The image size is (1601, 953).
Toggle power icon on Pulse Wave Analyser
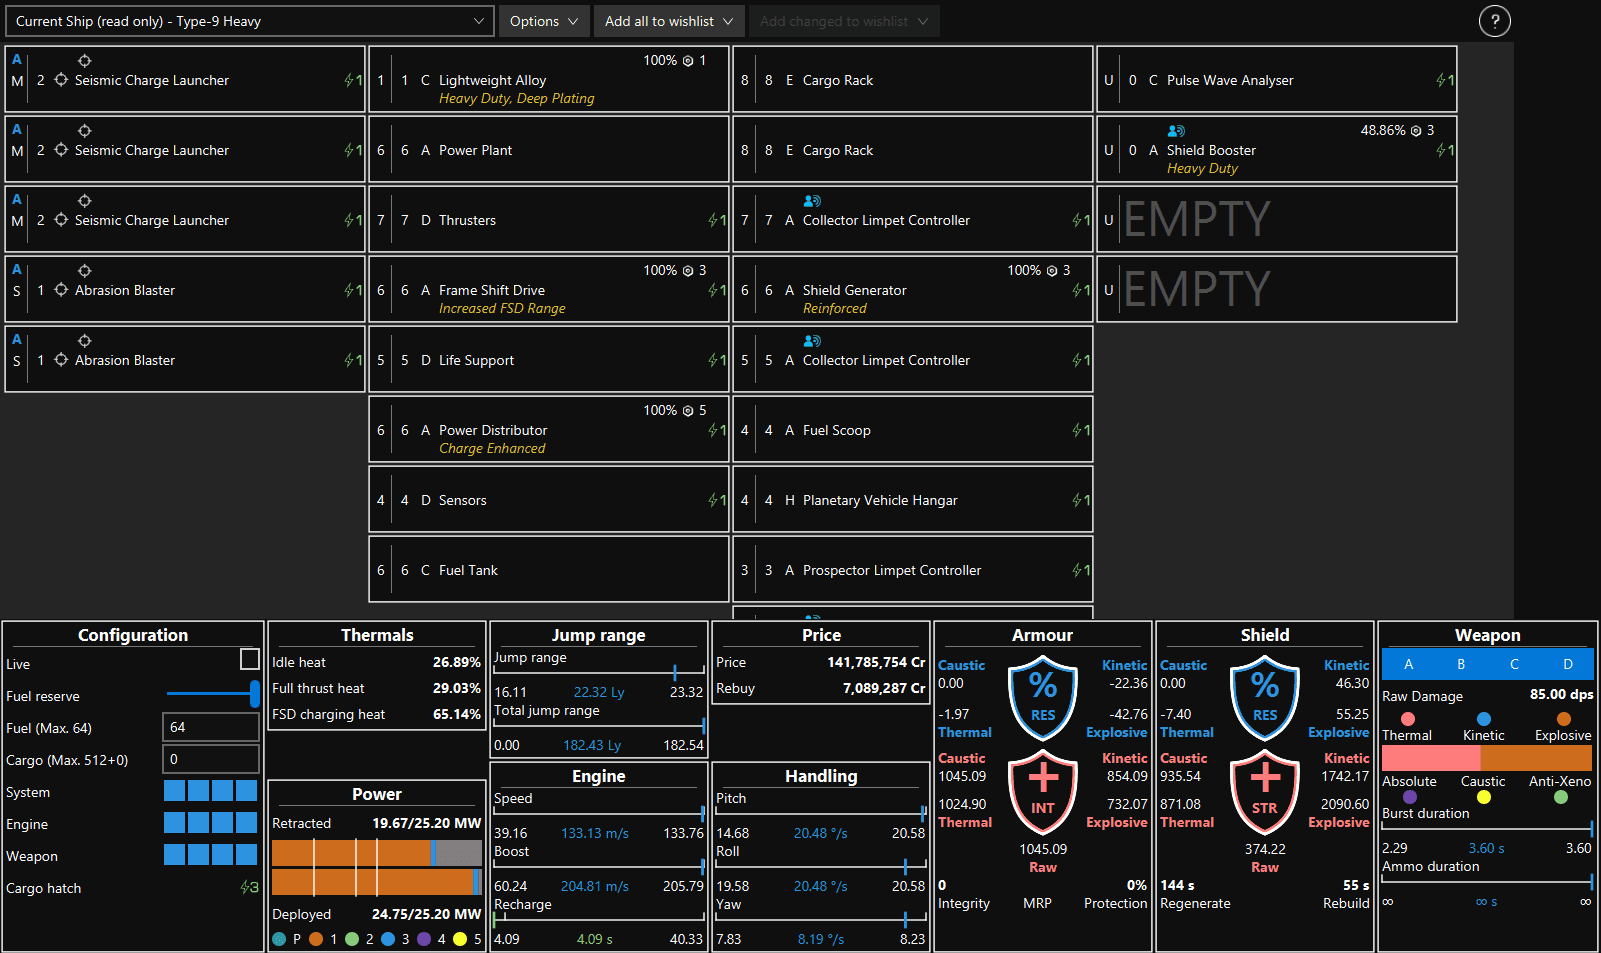[1444, 80]
